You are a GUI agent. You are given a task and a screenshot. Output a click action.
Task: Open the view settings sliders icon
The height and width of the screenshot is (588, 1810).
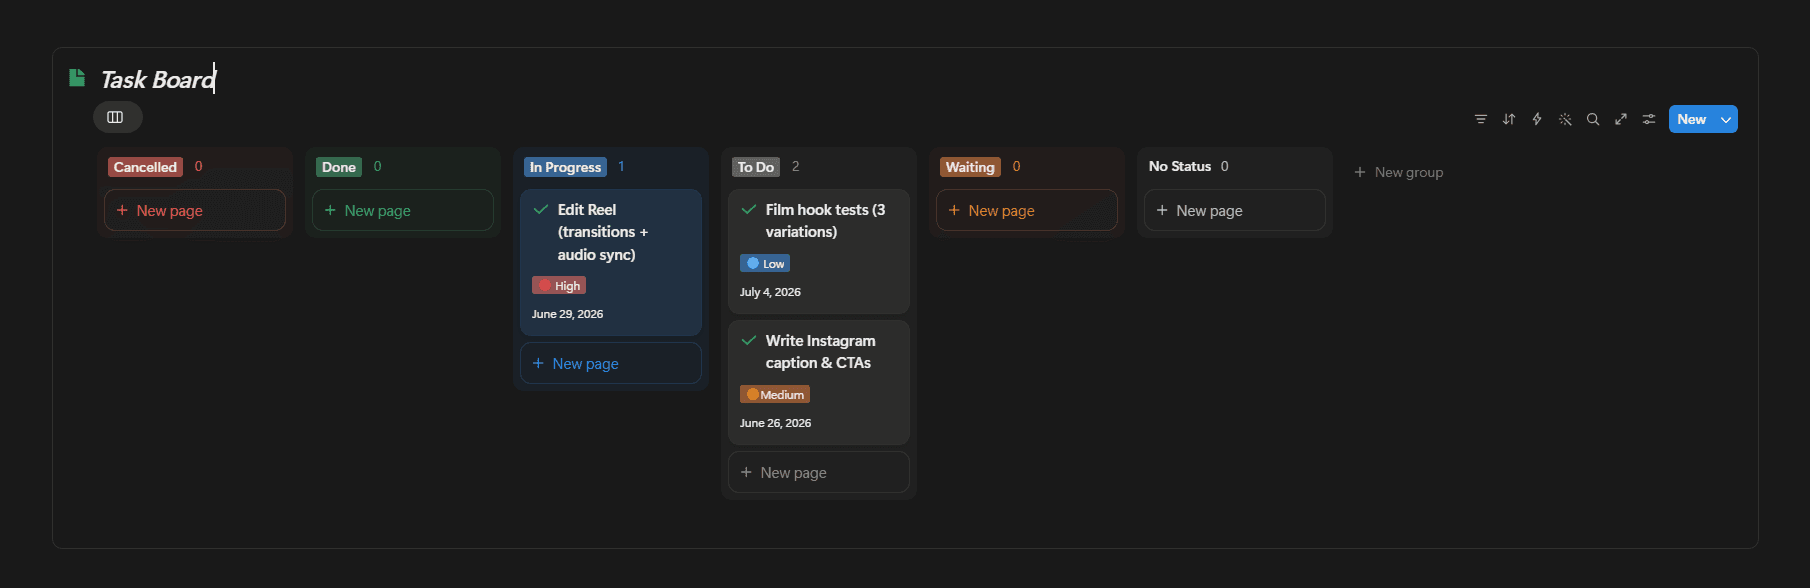pyautogui.click(x=1649, y=119)
